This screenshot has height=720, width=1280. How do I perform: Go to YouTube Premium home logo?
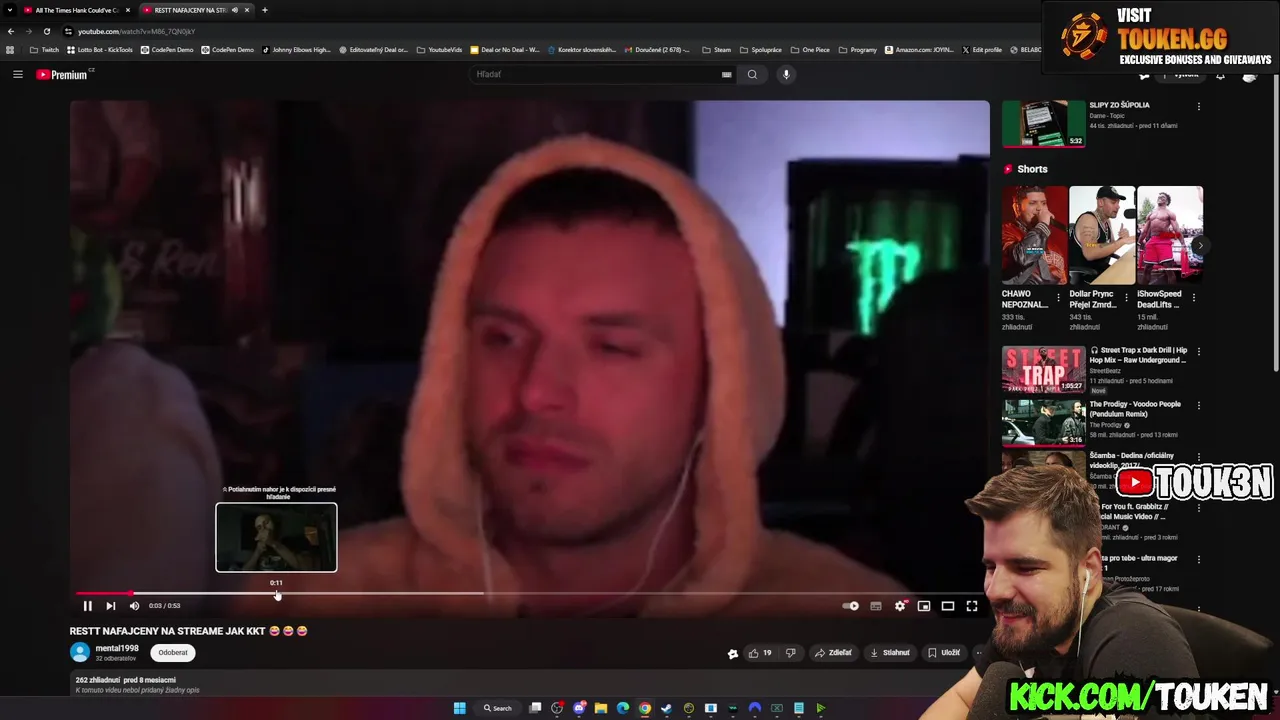pyautogui.click(x=62, y=75)
